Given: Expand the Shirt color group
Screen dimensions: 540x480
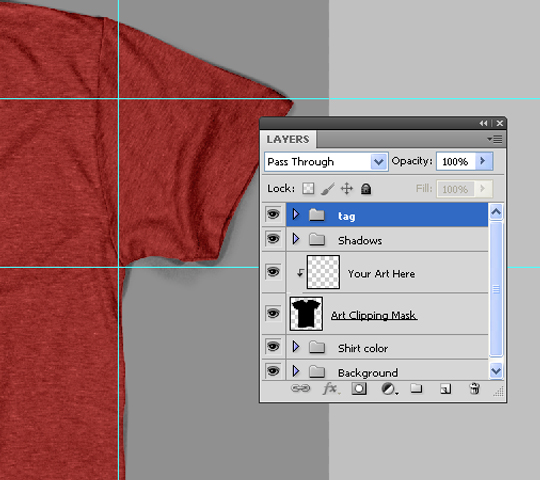Looking at the screenshot, I should (296, 347).
